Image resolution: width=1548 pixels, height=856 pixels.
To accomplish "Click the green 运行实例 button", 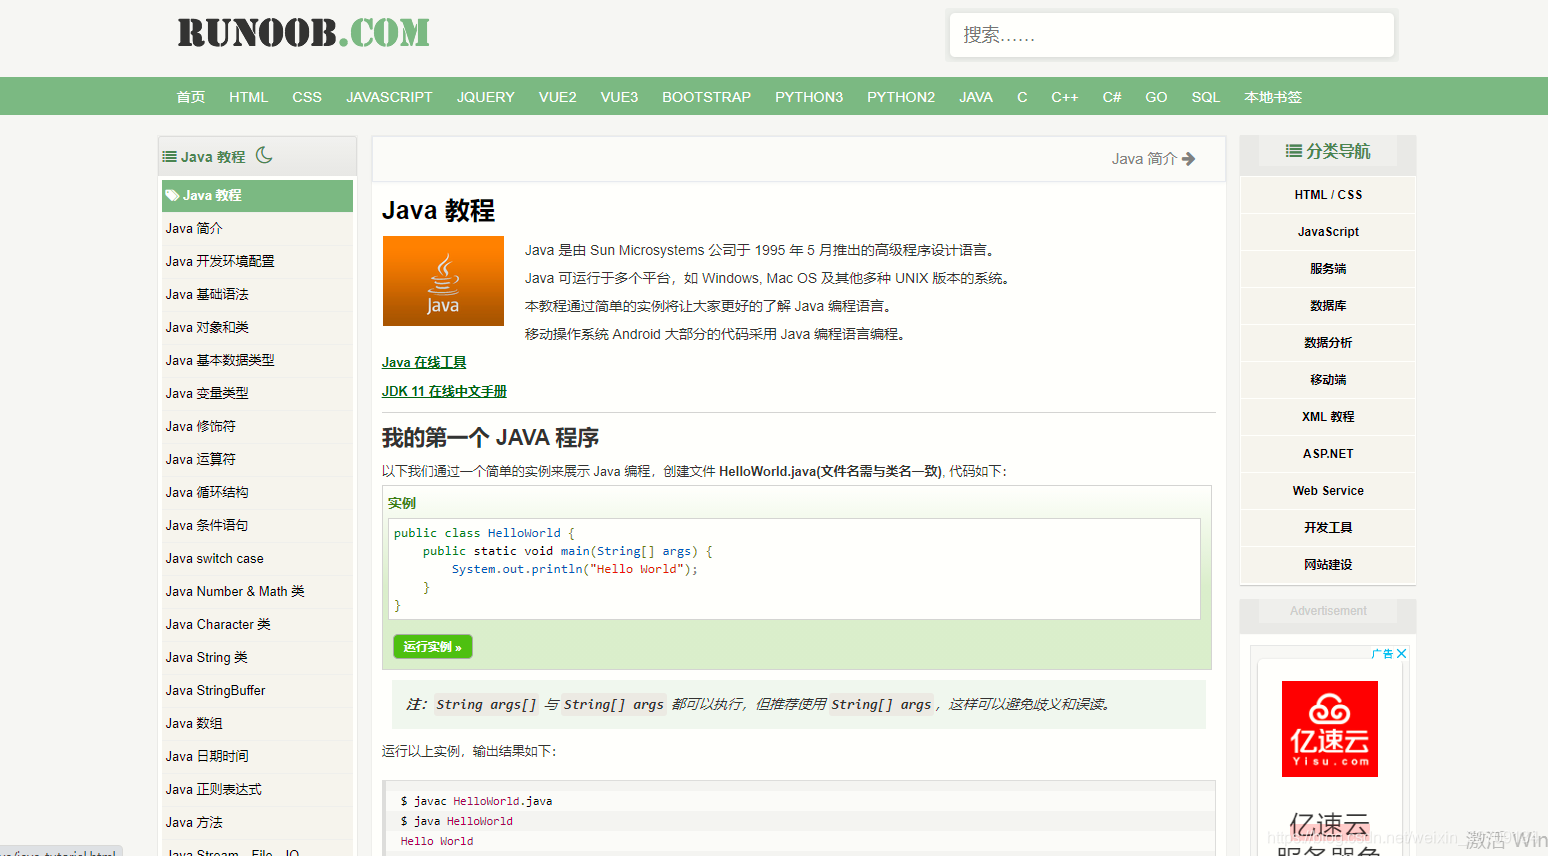I will click(433, 647).
